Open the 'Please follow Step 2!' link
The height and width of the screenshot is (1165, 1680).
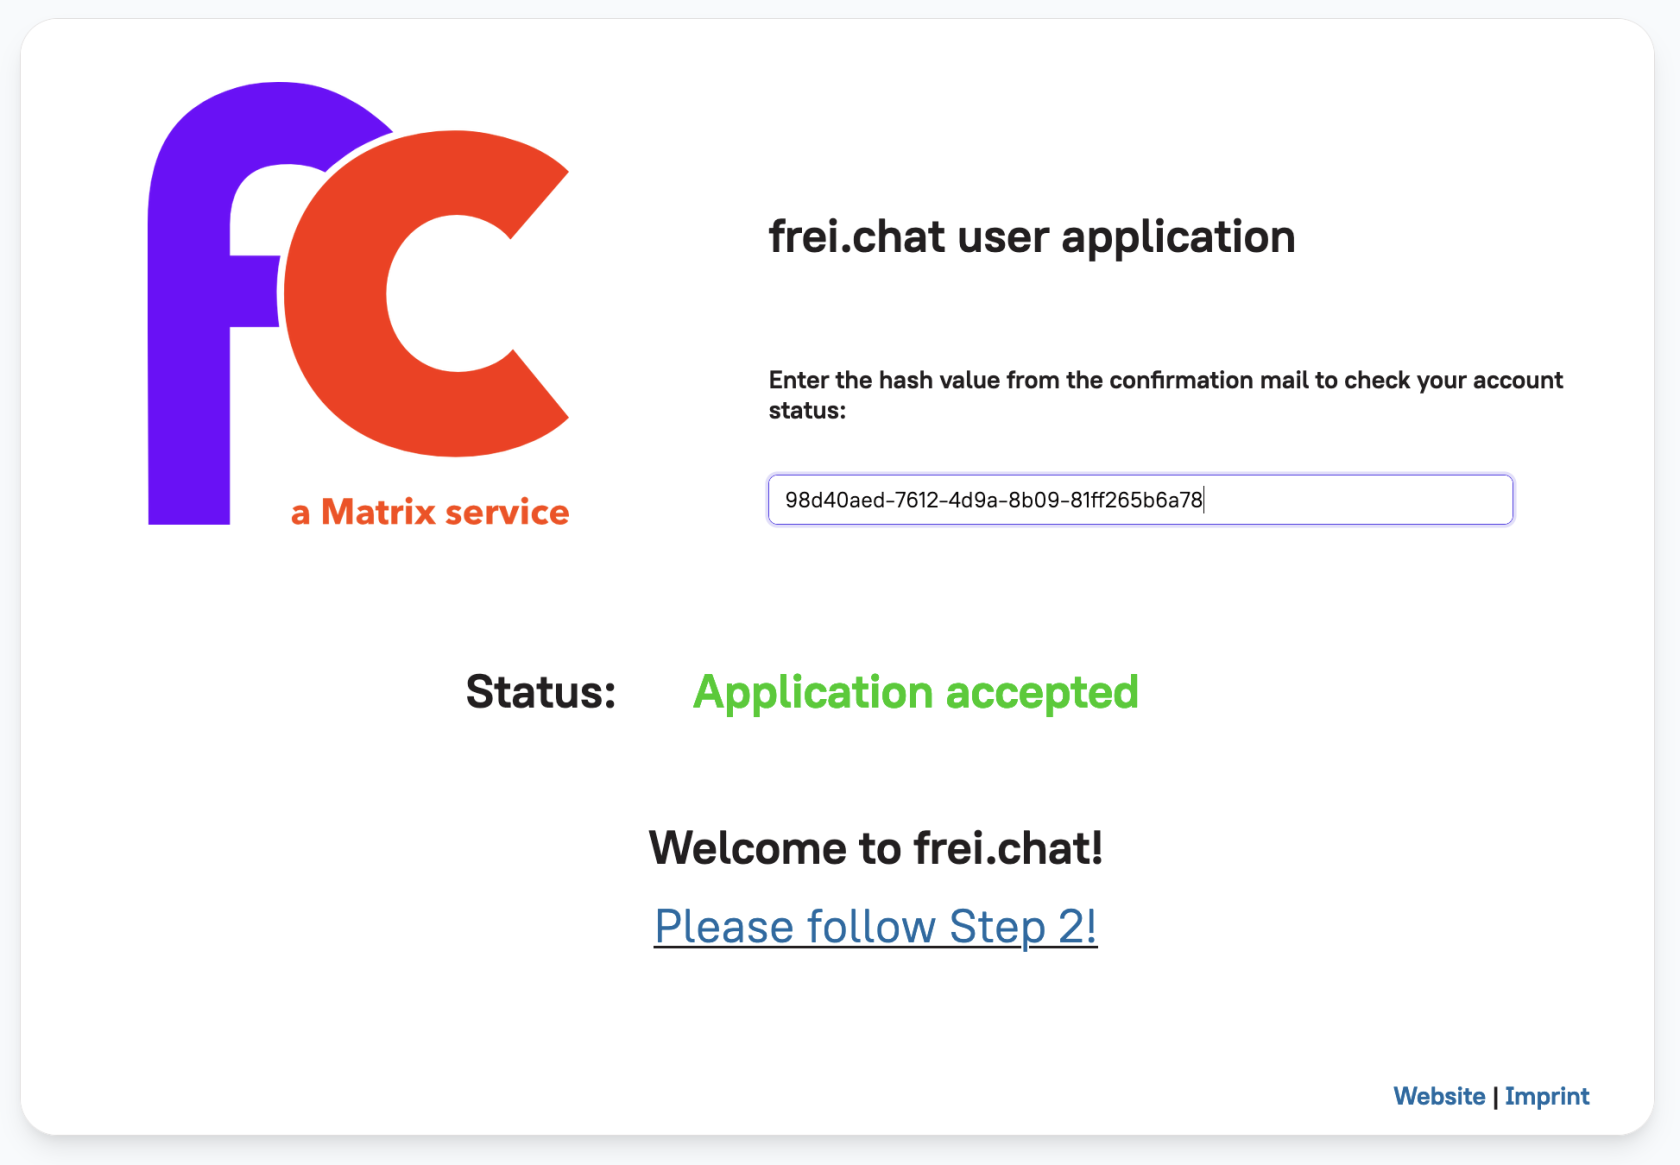click(x=876, y=926)
